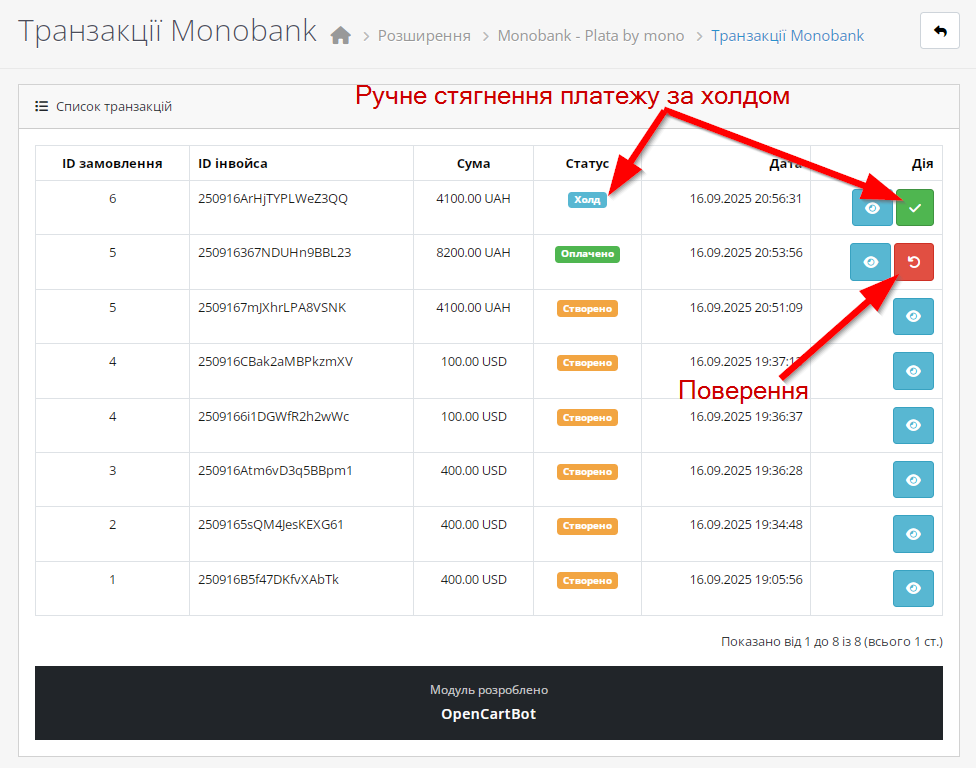Viewport: 976px width, 768px height.
Task: Click date 16.09.2025 20:53:56
Action: tap(746, 253)
